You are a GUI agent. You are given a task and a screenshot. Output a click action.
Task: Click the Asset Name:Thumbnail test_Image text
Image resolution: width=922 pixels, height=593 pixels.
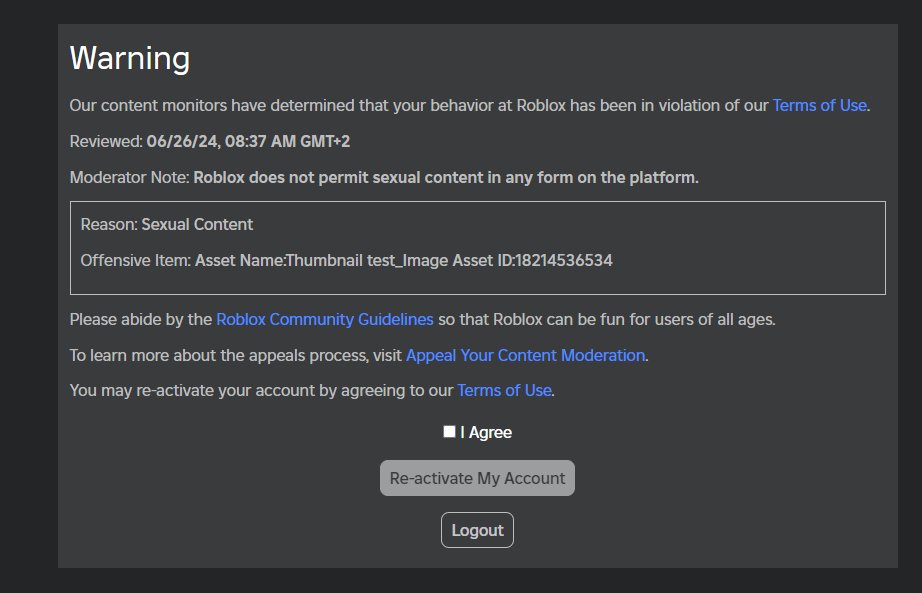[322, 260]
